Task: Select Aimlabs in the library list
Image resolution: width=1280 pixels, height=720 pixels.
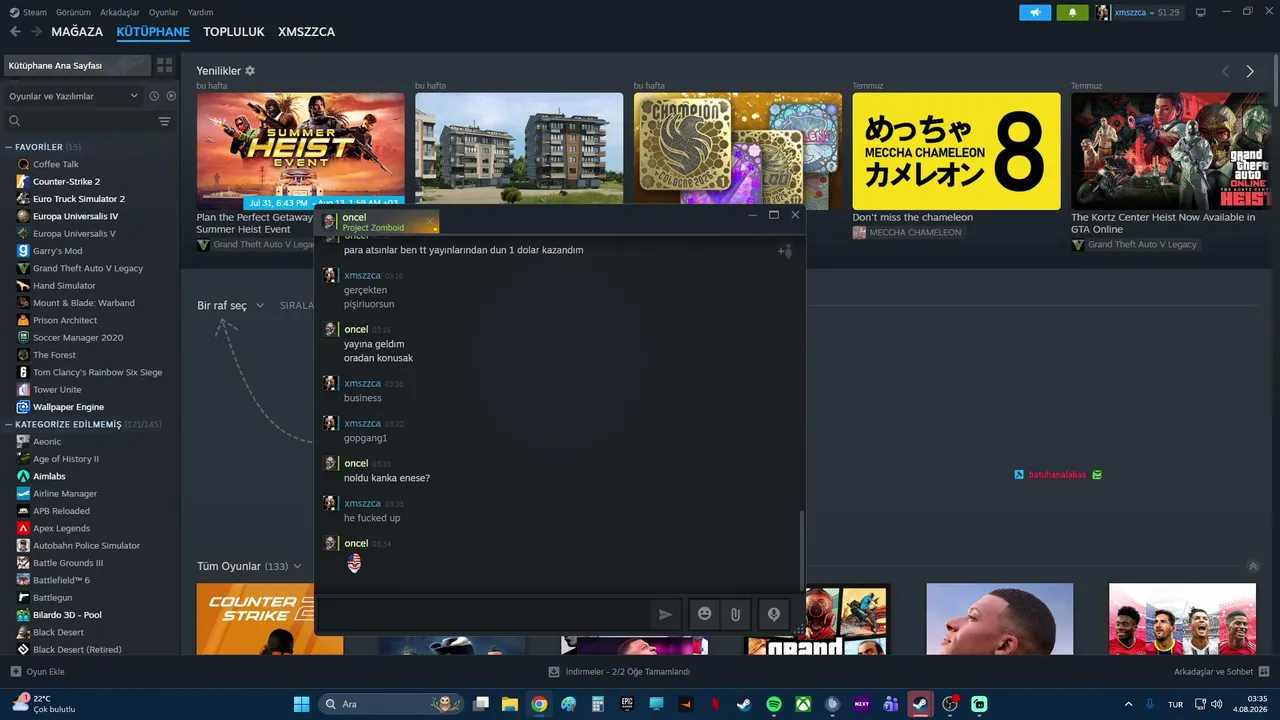Action: pos(49,476)
